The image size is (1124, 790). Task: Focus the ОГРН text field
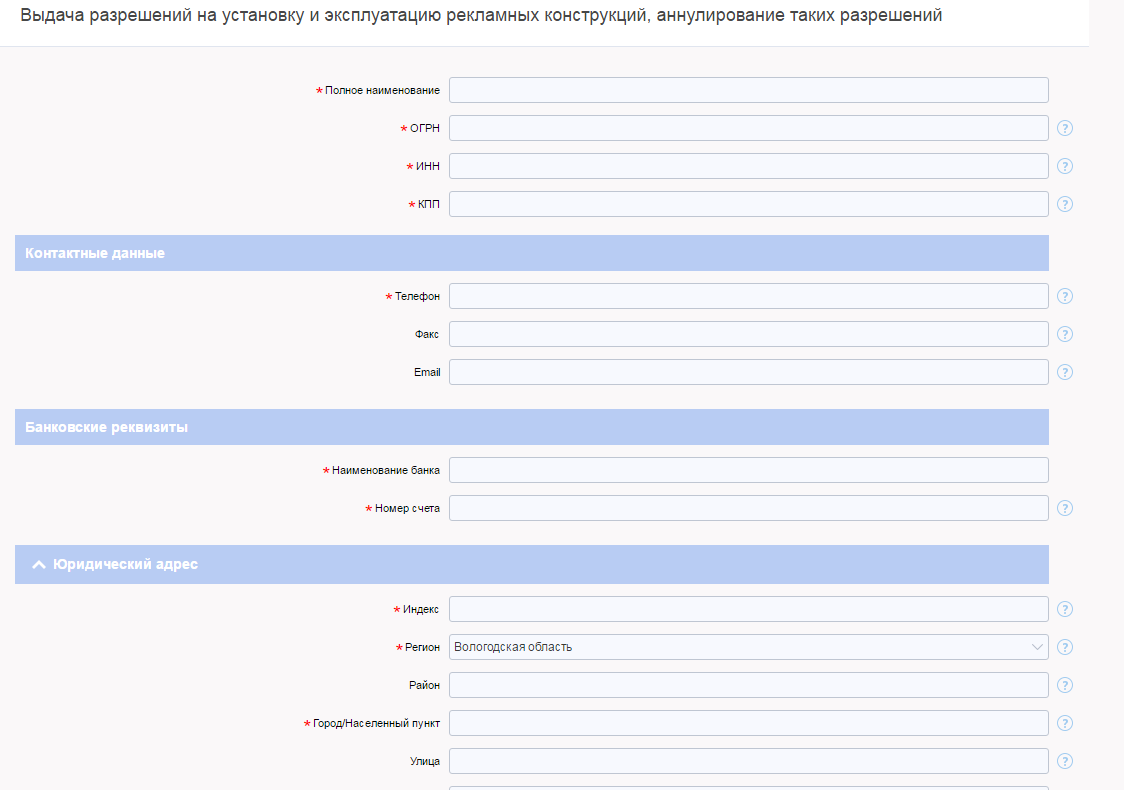tap(748, 128)
